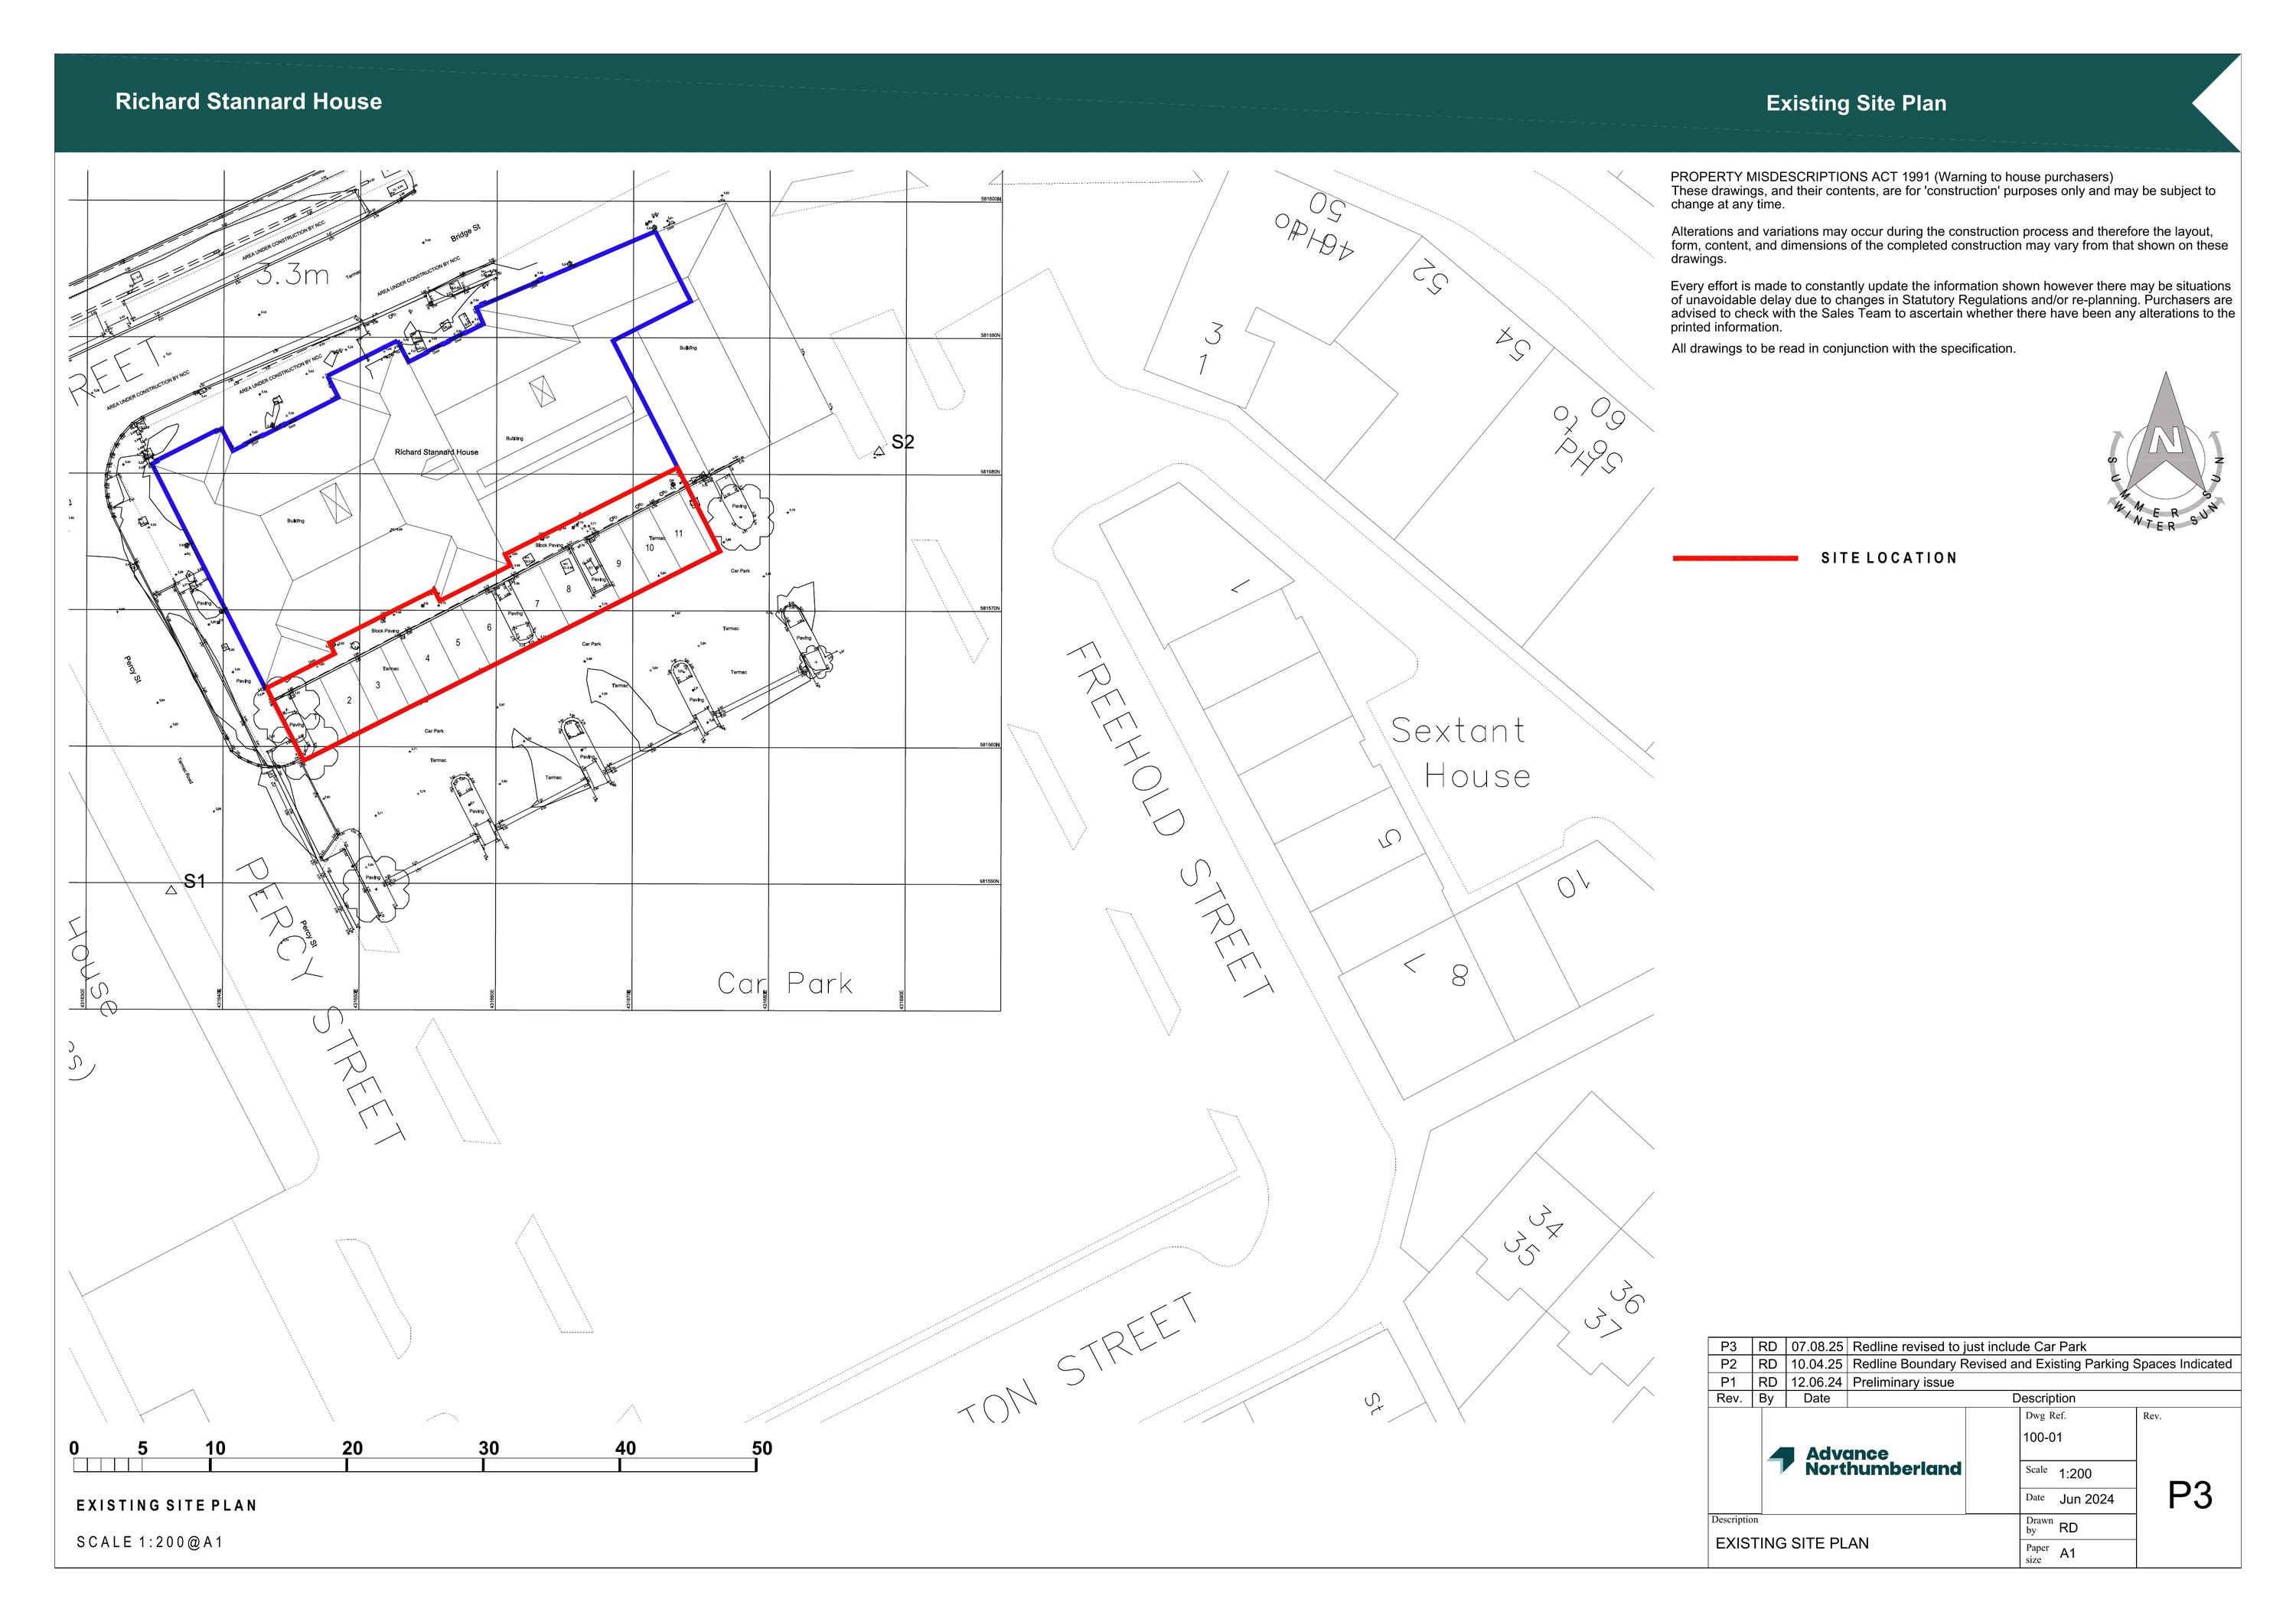This screenshot has height=1622, width=2296.
Task: Click the Richard Stannard House banner title
Action: pos(248,101)
